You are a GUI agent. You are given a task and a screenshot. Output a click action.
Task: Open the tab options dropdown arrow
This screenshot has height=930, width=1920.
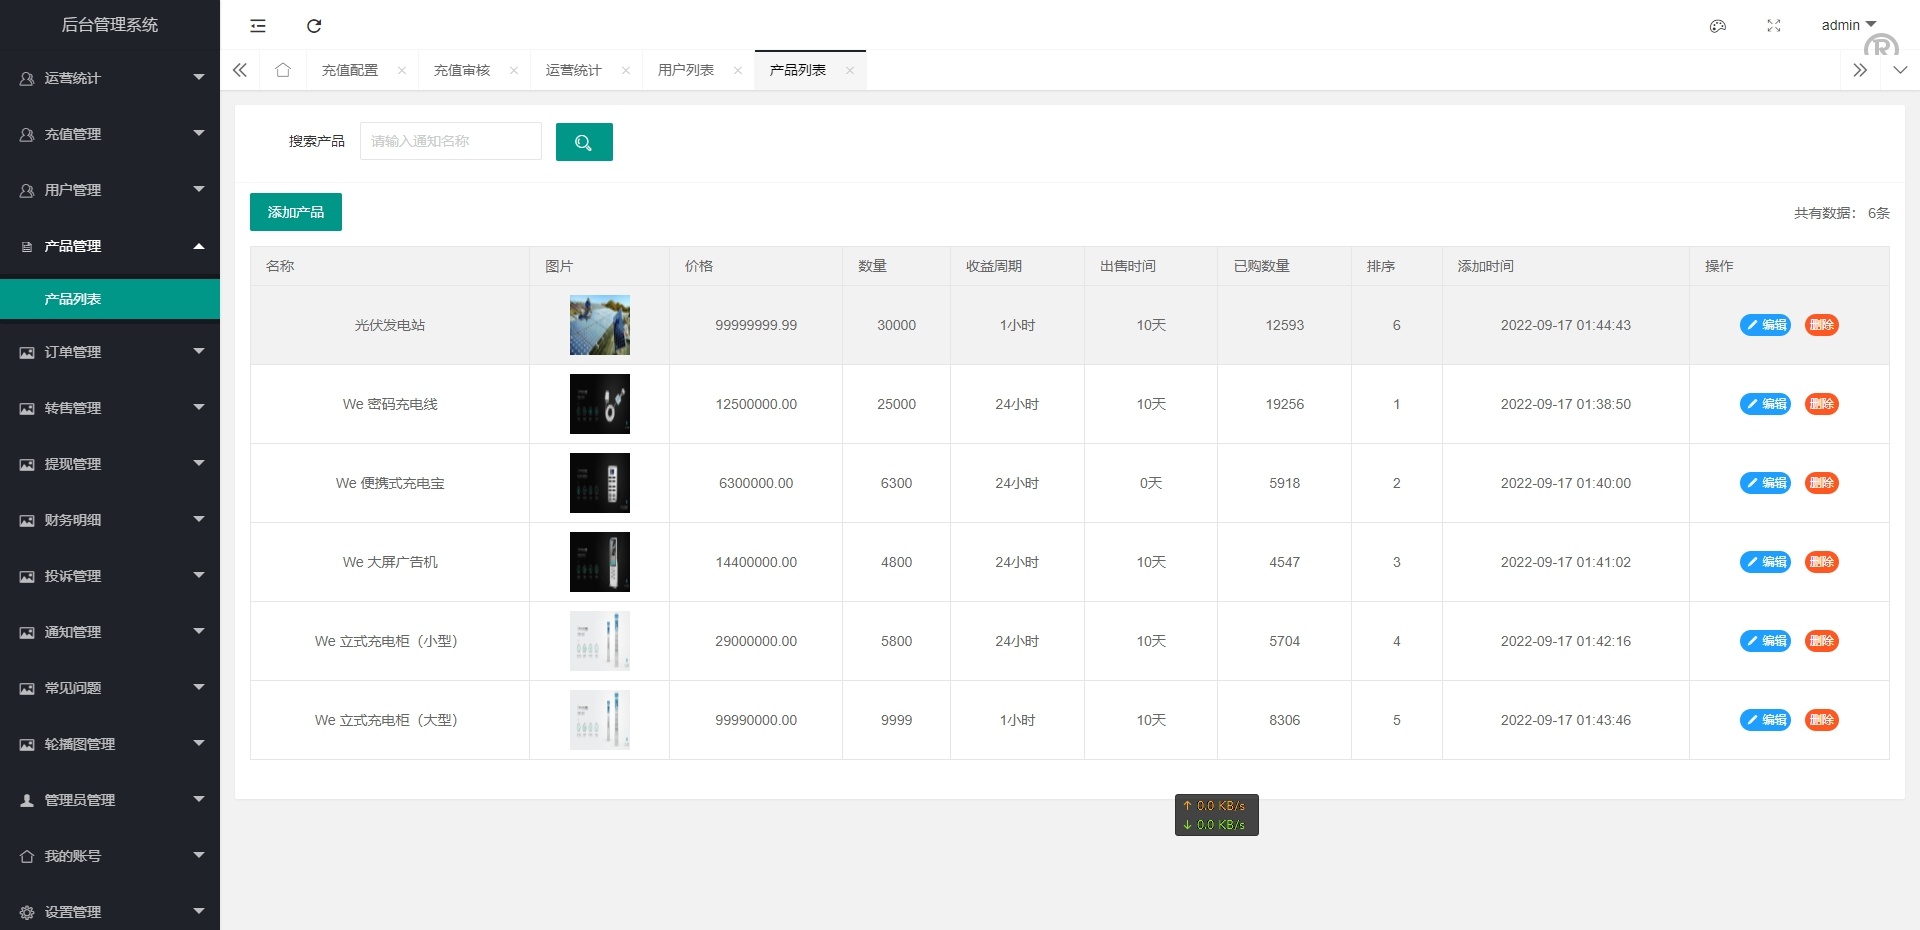(x=1900, y=70)
